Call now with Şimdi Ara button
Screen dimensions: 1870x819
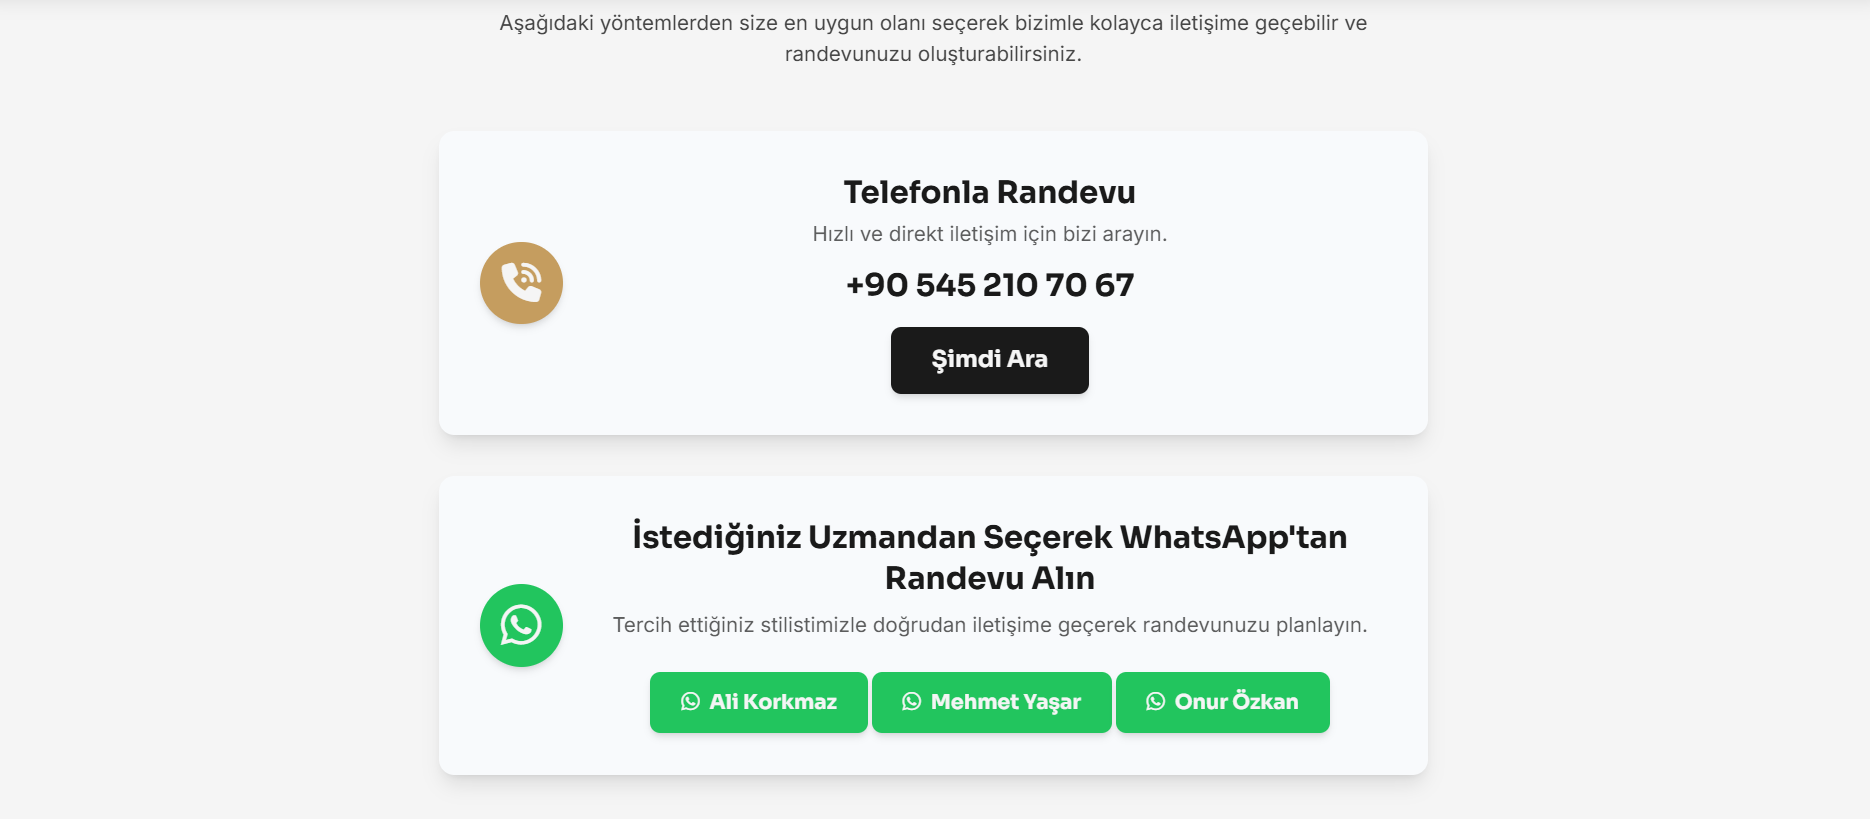click(x=990, y=360)
